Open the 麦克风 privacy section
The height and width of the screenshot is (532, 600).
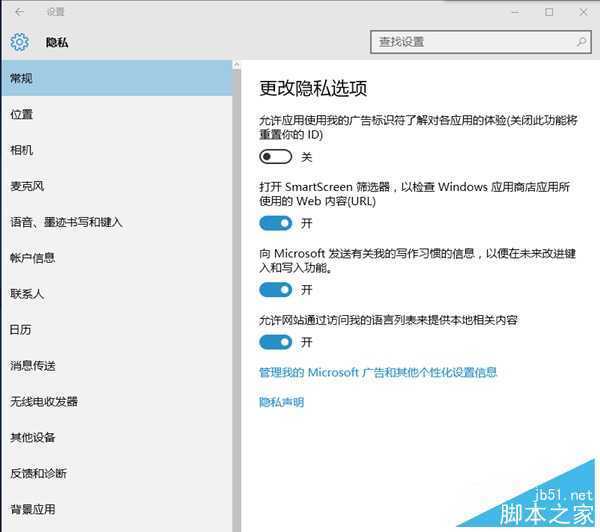coord(117,186)
